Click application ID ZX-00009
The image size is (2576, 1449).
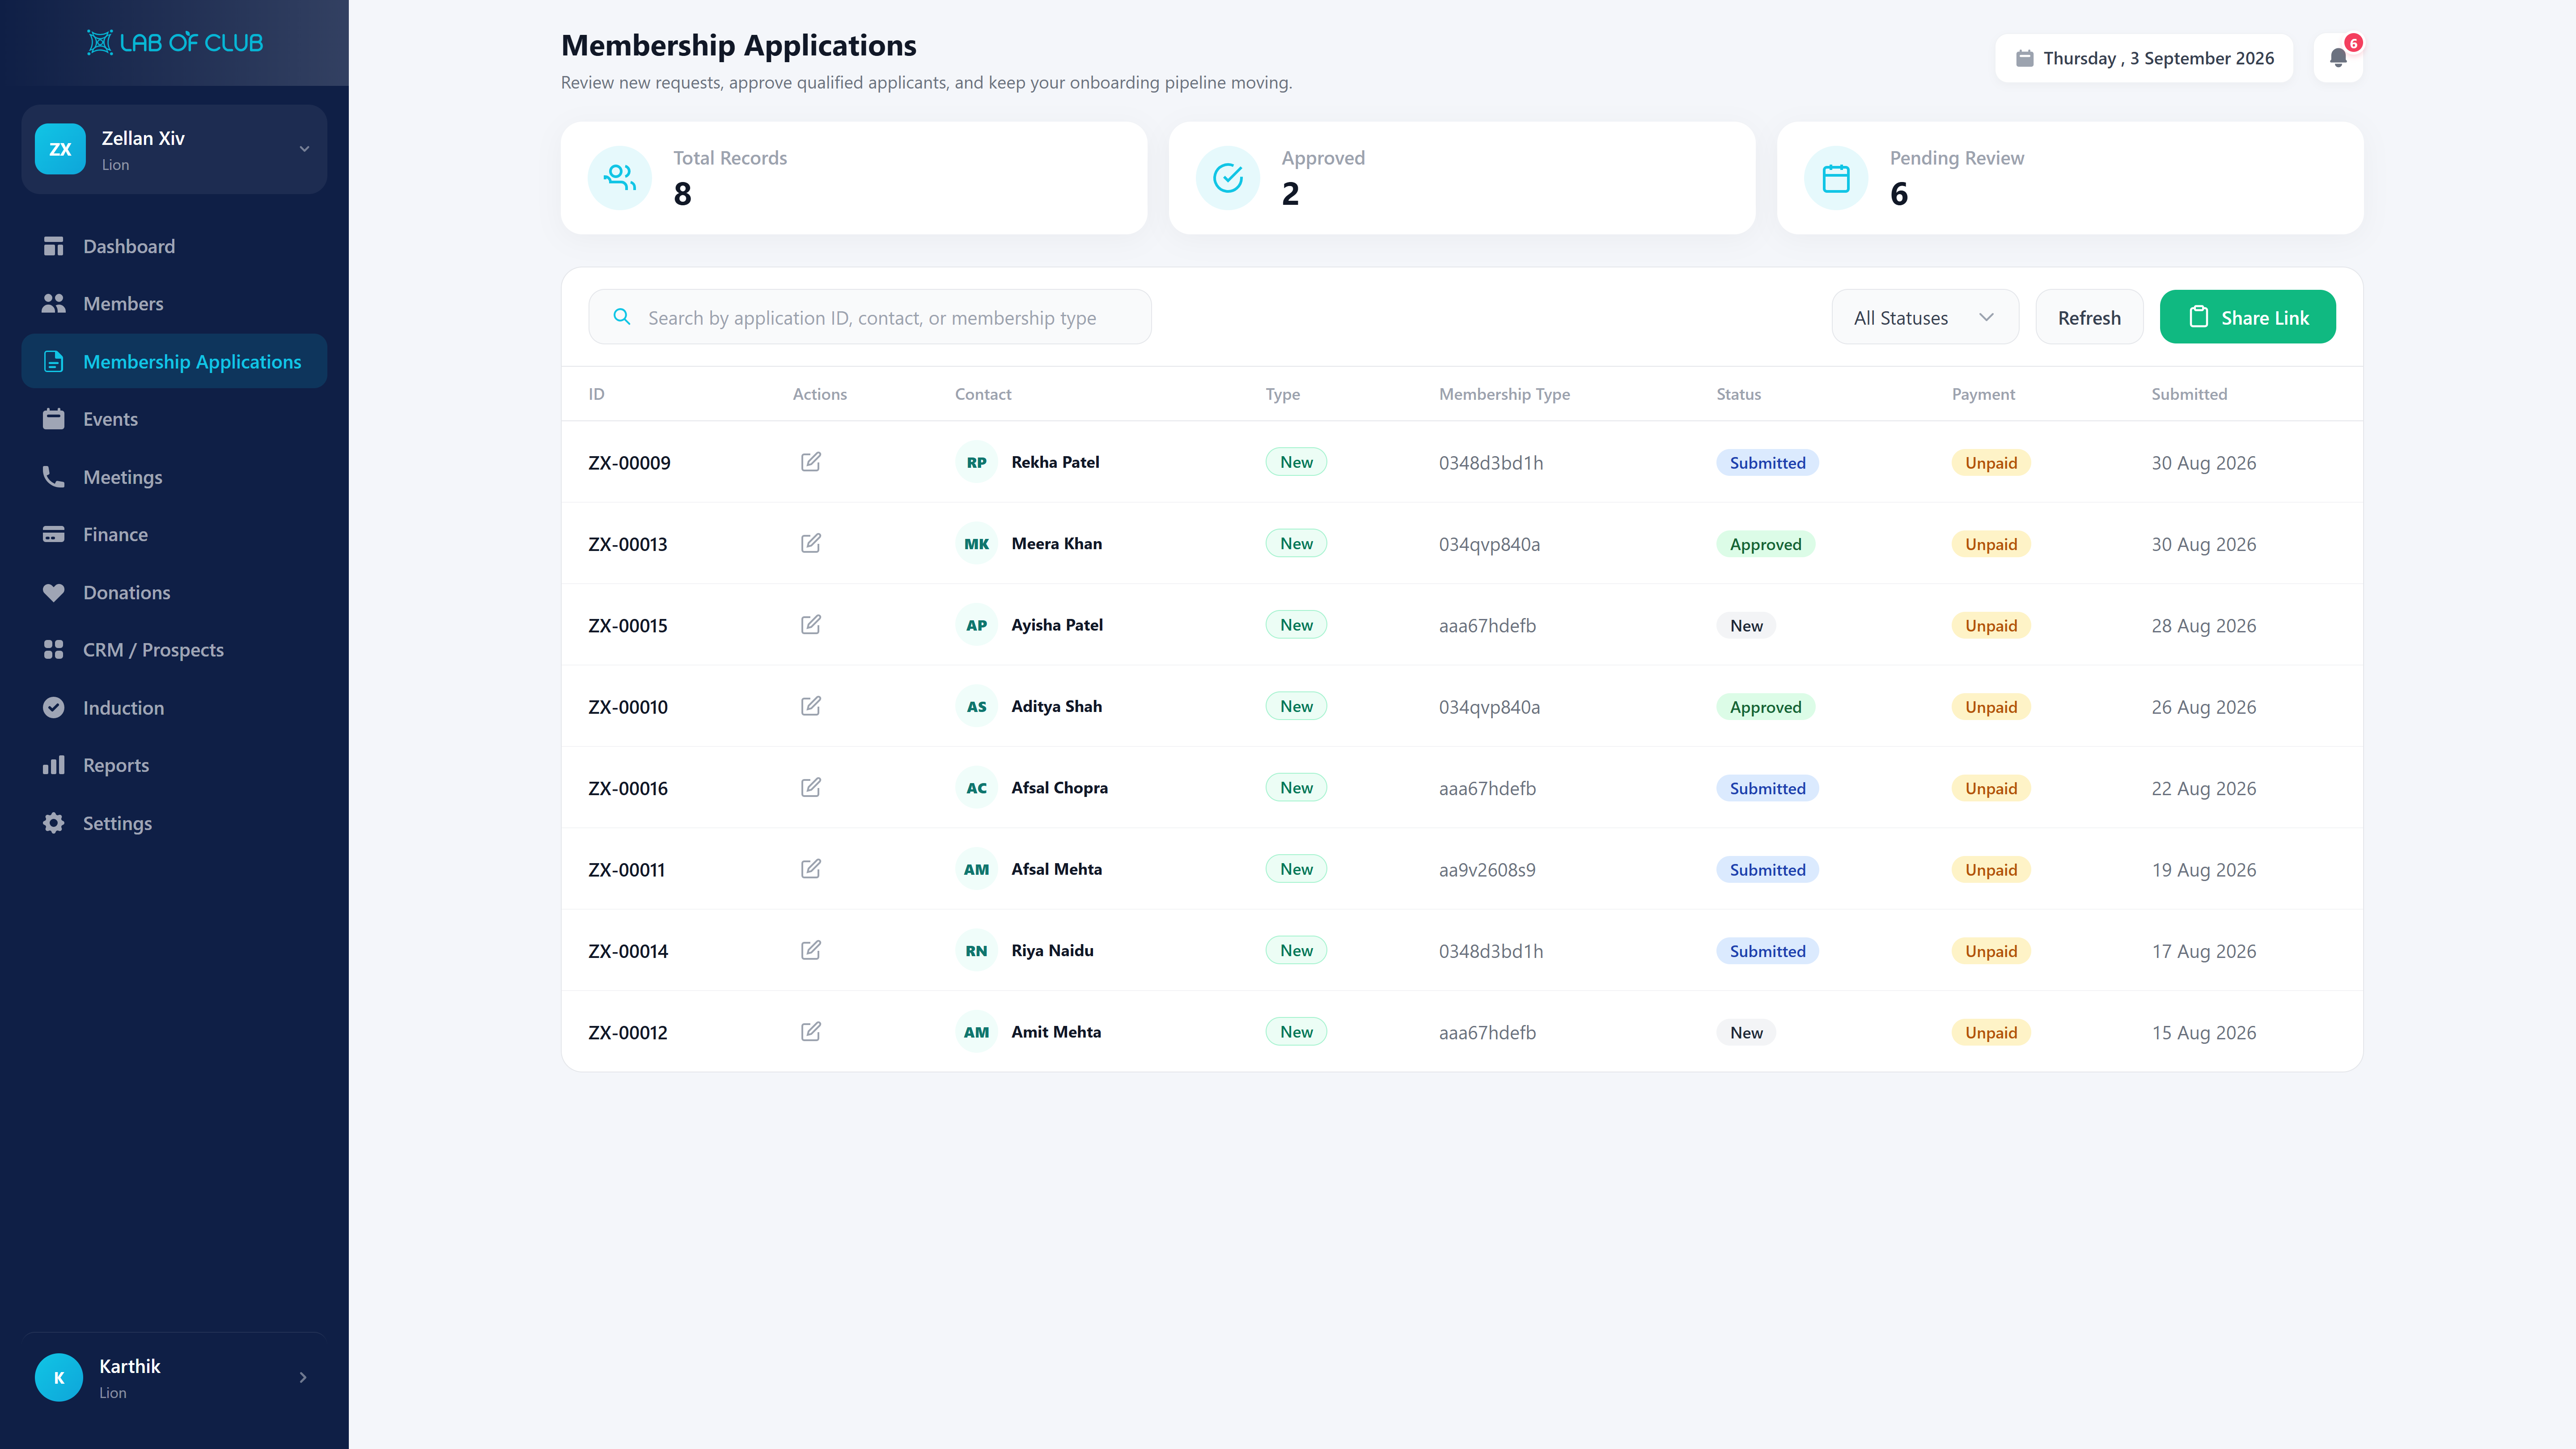[629, 463]
